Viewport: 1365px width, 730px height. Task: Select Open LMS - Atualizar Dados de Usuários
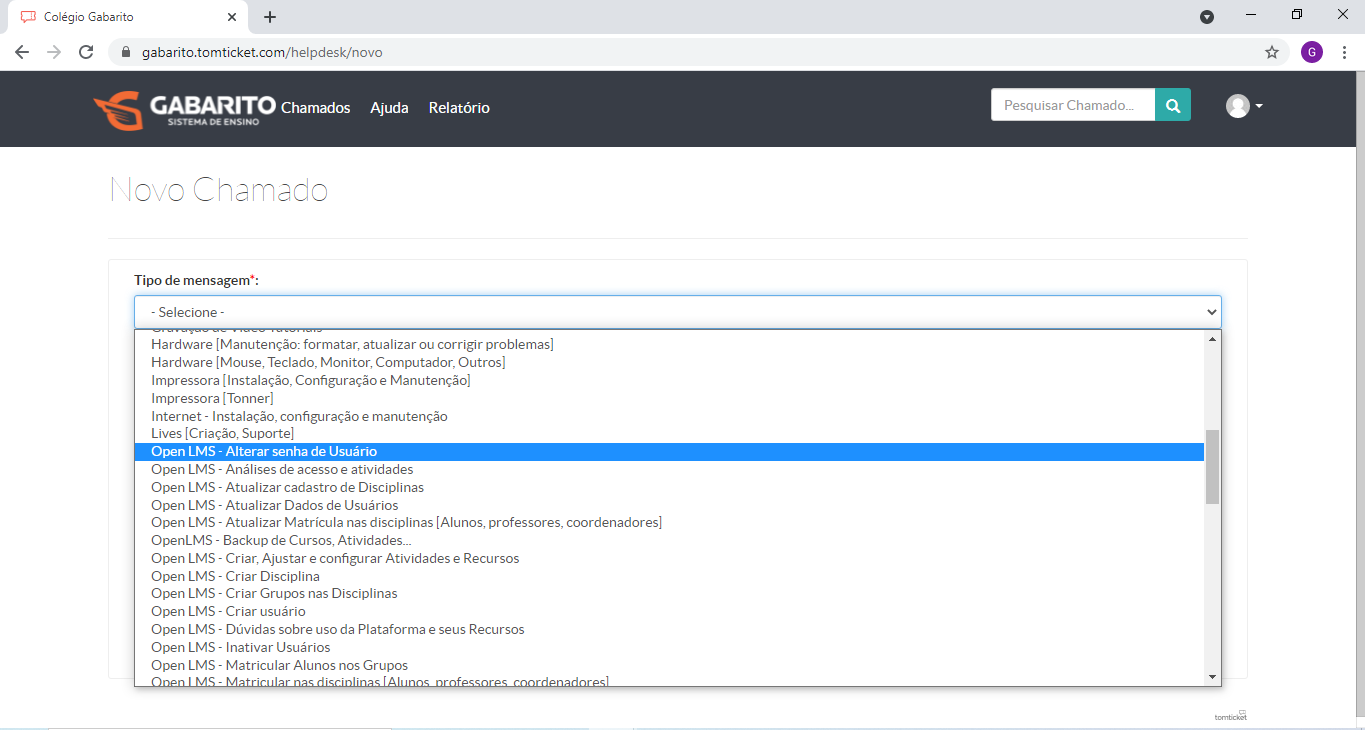tap(669, 506)
